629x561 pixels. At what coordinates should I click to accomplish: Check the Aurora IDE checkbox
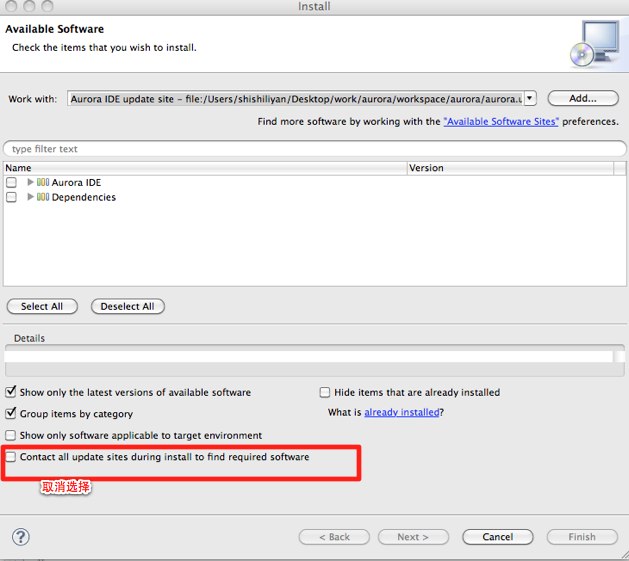coord(11,183)
